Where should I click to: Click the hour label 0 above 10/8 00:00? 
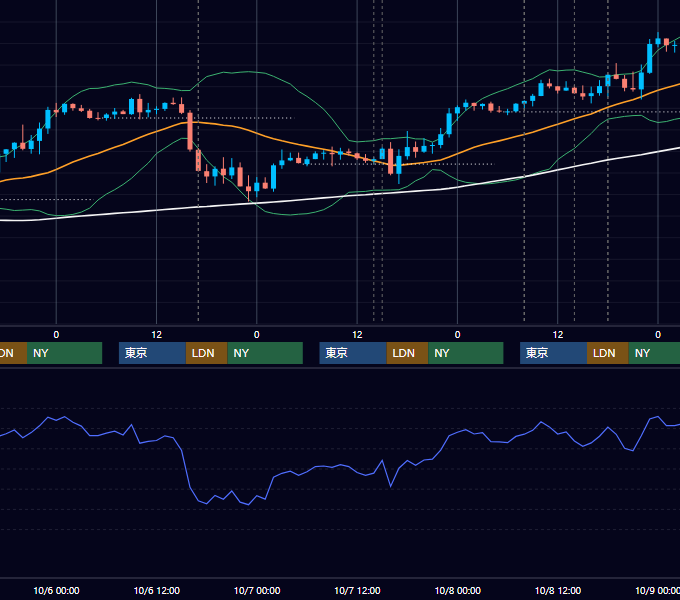(458, 335)
